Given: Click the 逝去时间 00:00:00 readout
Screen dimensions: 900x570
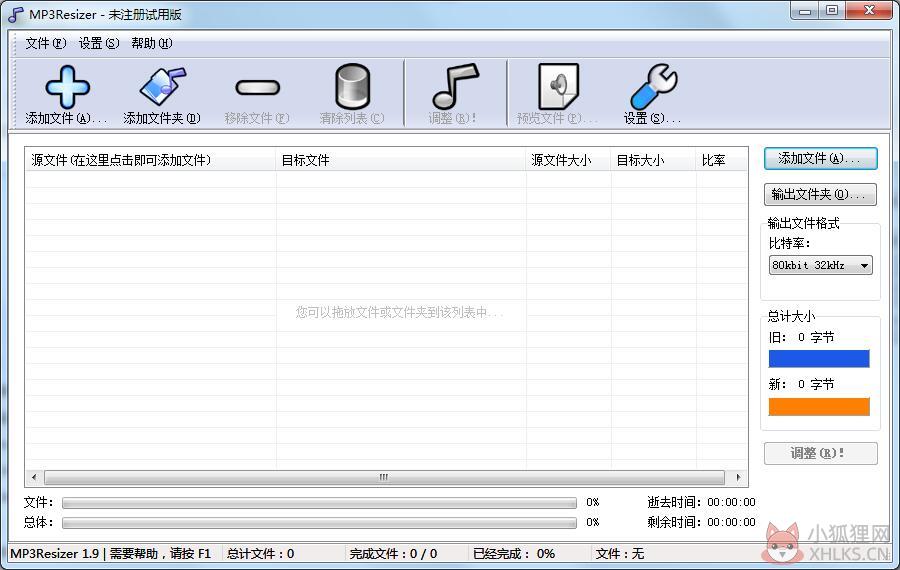Looking at the screenshot, I should (701, 502).
